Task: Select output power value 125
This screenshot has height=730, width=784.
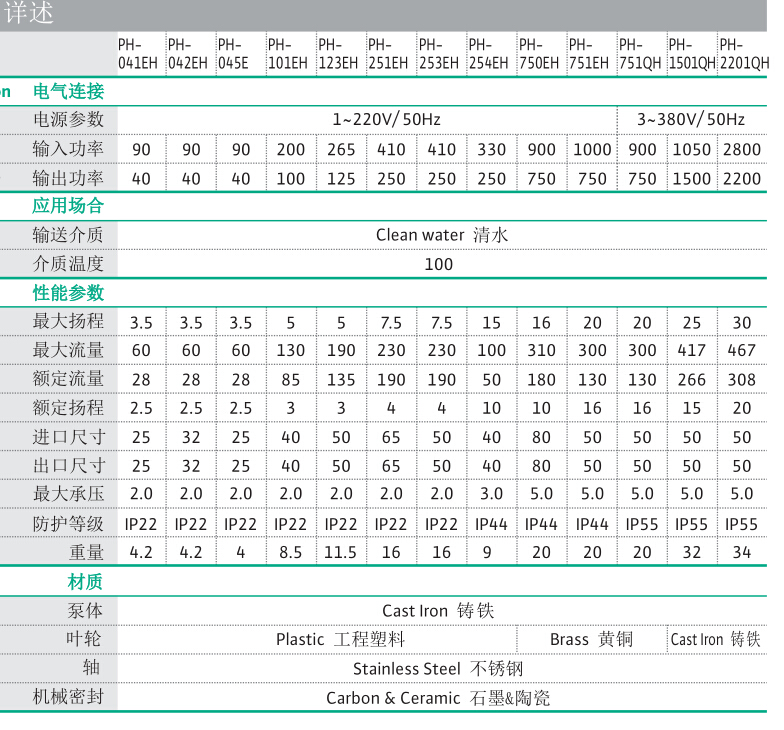Action: [341, 179]
